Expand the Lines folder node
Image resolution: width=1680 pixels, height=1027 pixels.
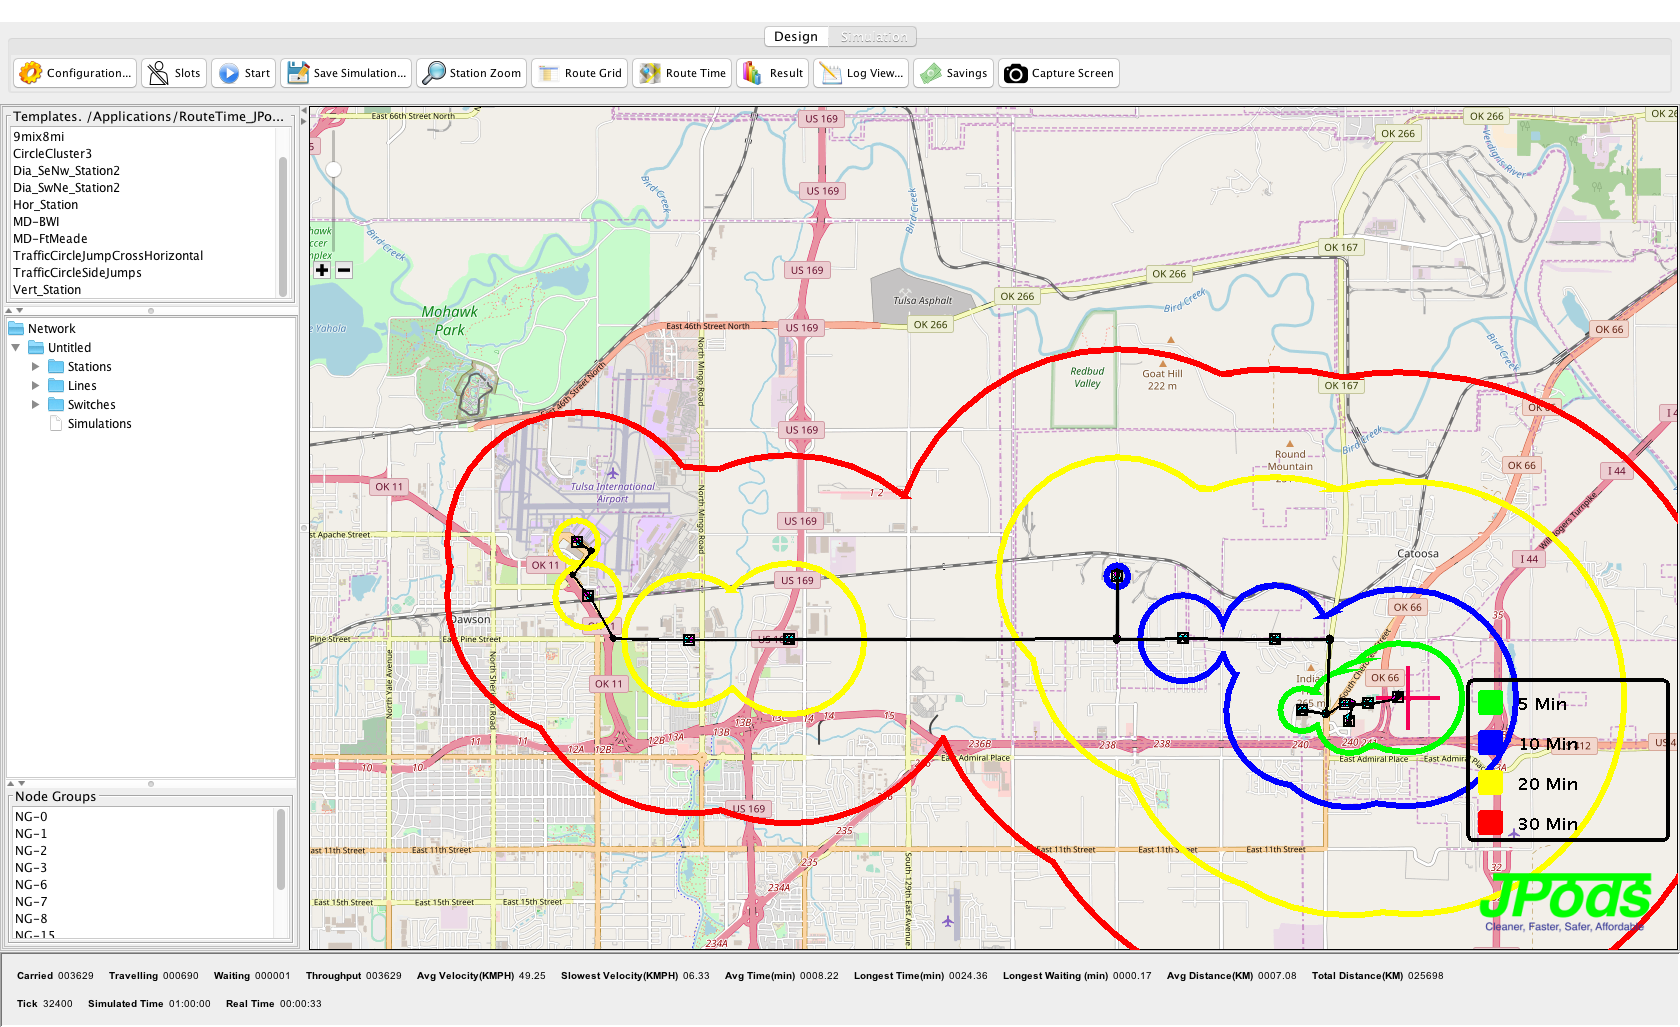tap(36, 386)
